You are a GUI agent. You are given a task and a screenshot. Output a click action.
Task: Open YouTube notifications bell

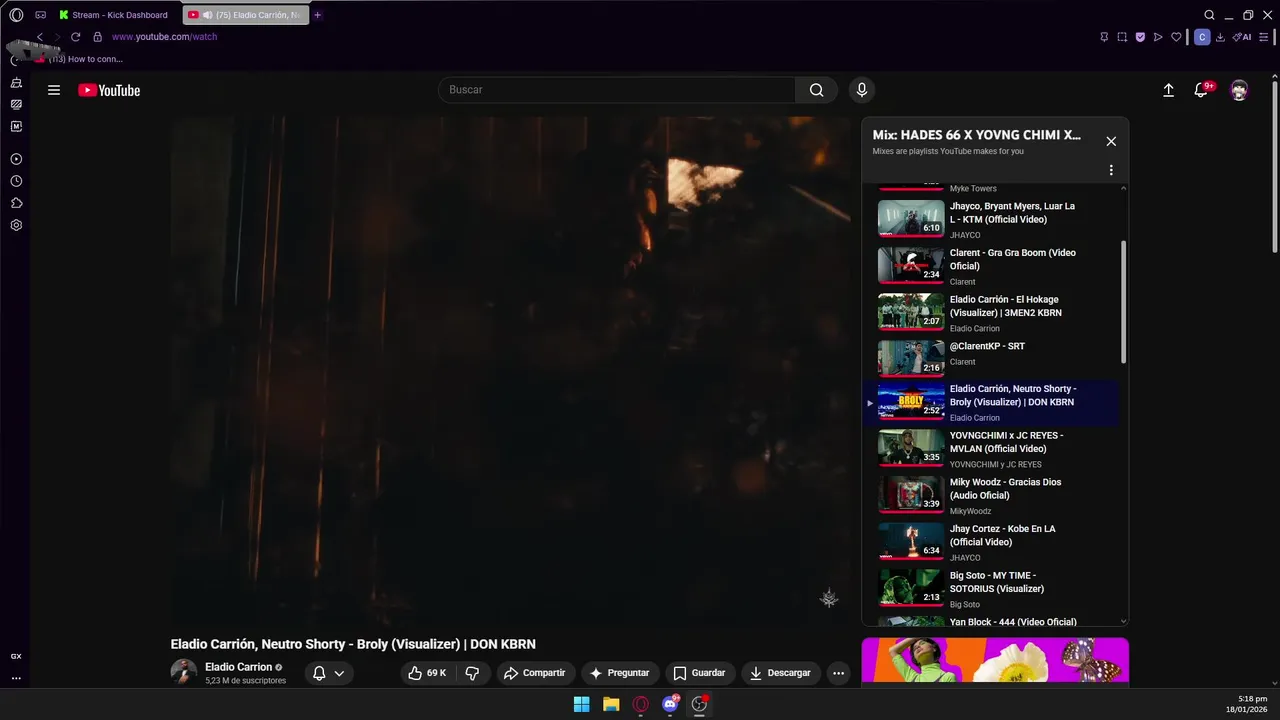tap(1202, 90)
